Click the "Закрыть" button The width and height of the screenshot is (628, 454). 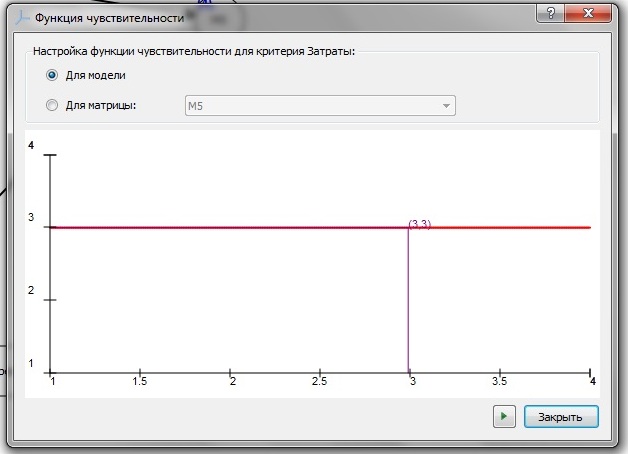click(x=561, y=417)
